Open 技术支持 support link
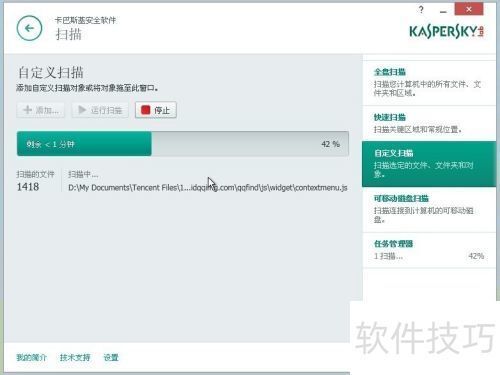 [x=75, y=358]
